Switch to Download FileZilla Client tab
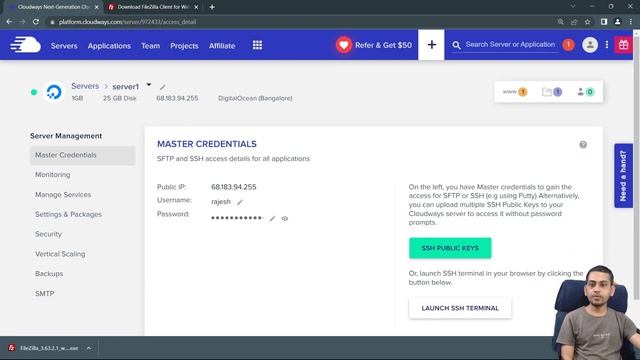640x360 pixels. tap(152, 7)
